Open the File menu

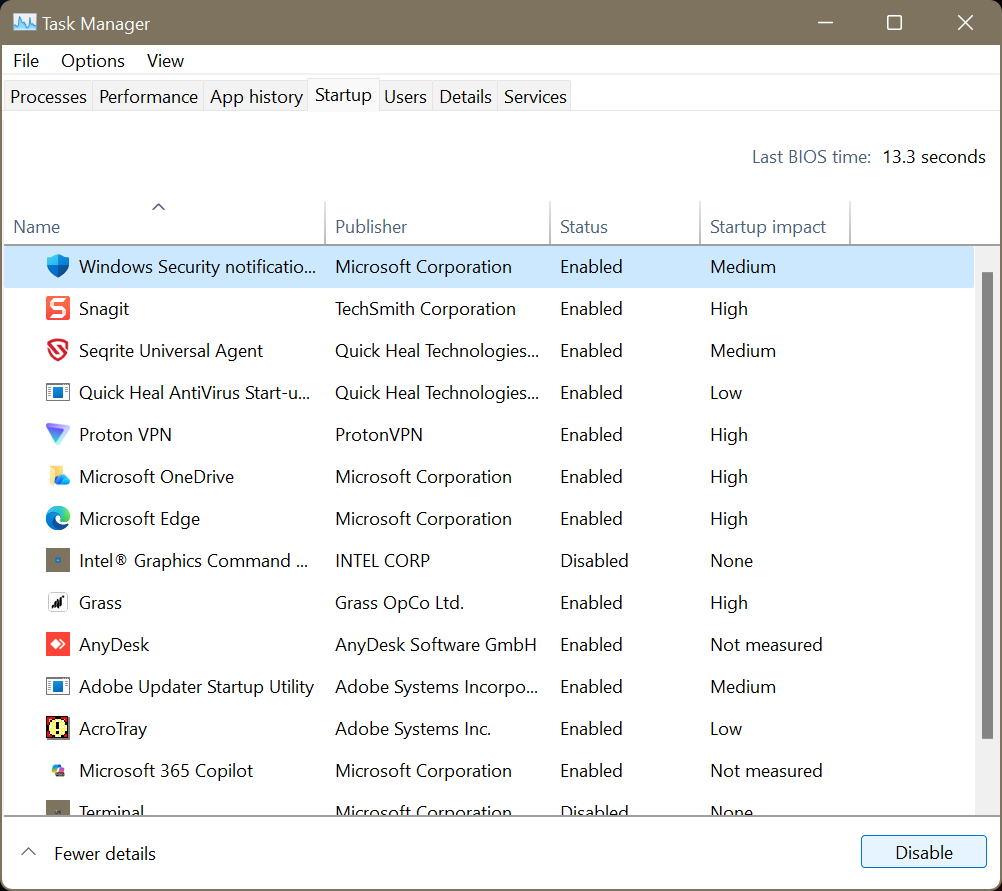[26, 61]
